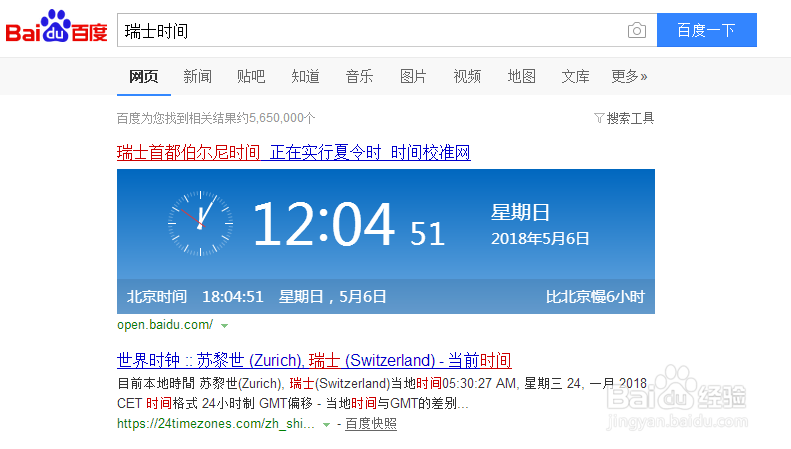Click the 24timezones.com URL

coord(215,424)
